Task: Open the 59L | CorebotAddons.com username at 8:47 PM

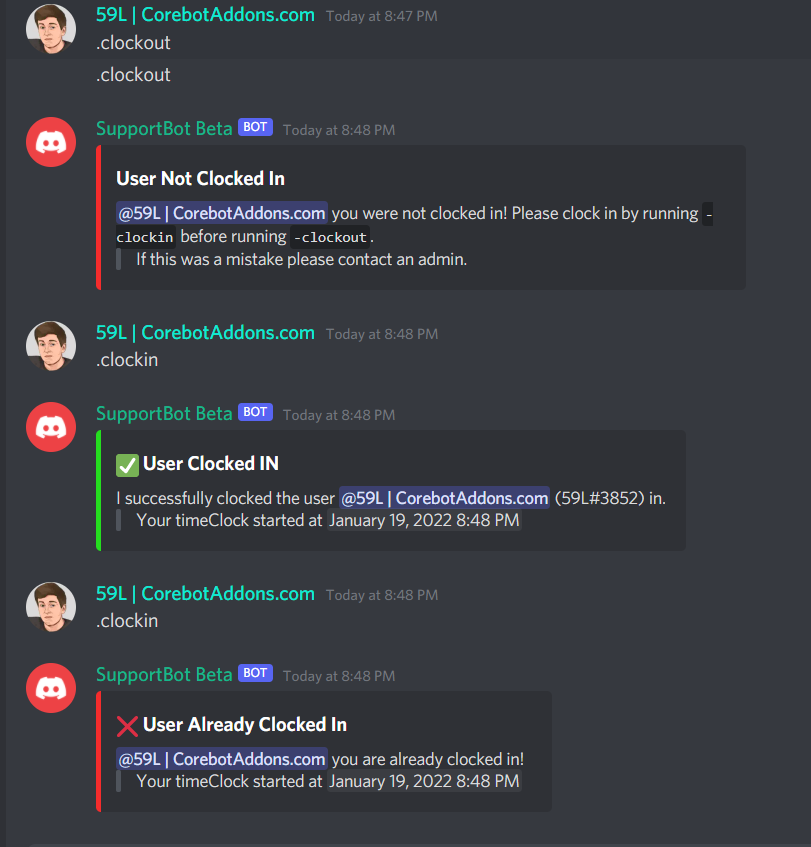Action: click(205, 15)
